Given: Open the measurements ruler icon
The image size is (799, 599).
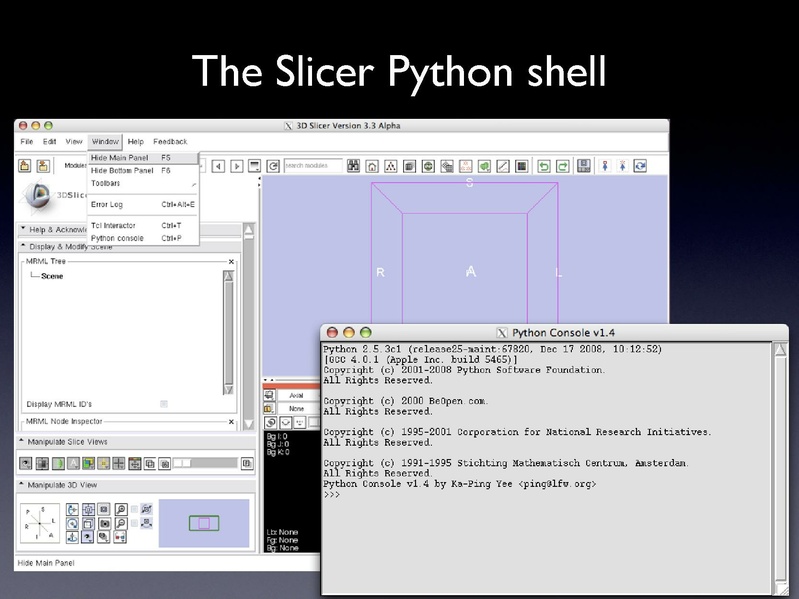Looking at the screenshot, I should click(503, 166).
